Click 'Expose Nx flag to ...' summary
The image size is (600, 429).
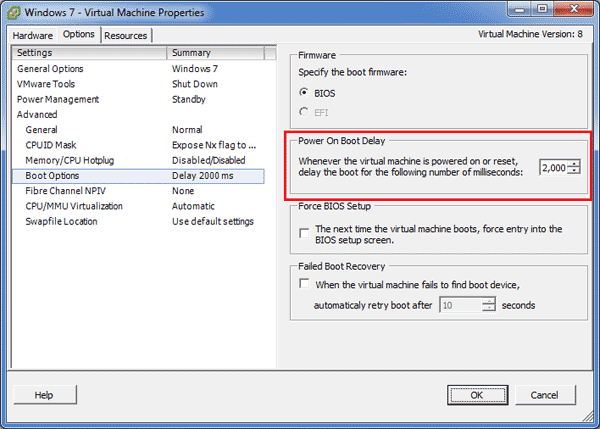point(214,145)
